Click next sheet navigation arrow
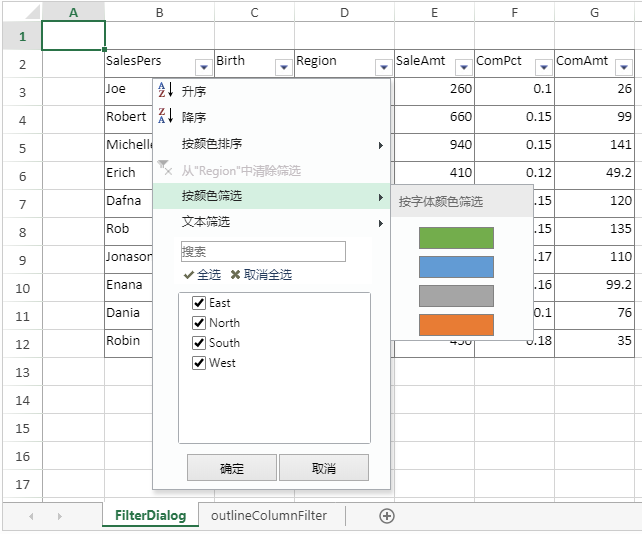Viewport: 642px width, 534px height. click(x=60, y=516)
